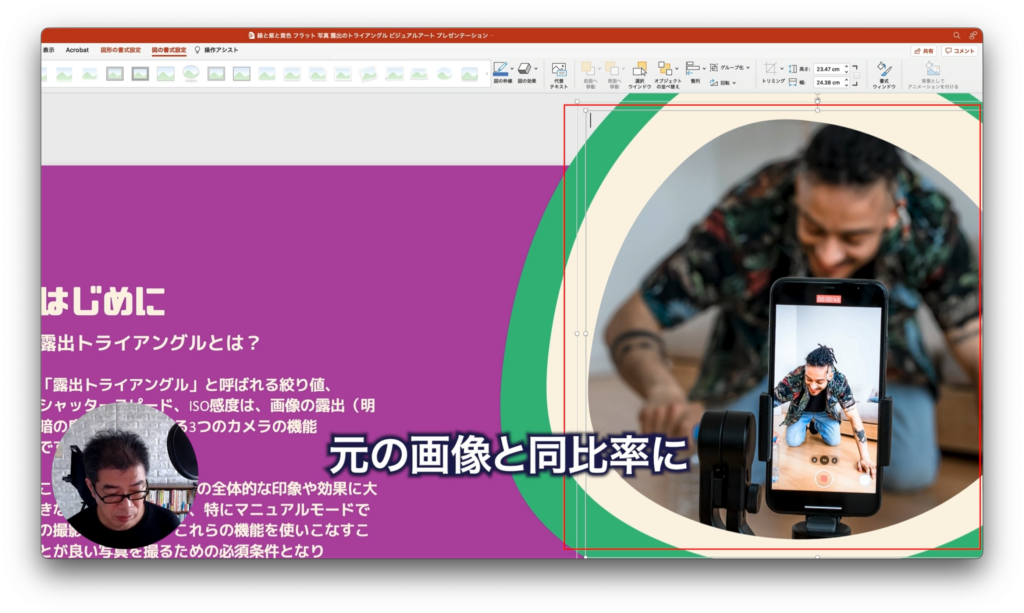Open the Selection Pane (選択ウィンドウ)
1024x613 pixels.
[x=640, y=68]
